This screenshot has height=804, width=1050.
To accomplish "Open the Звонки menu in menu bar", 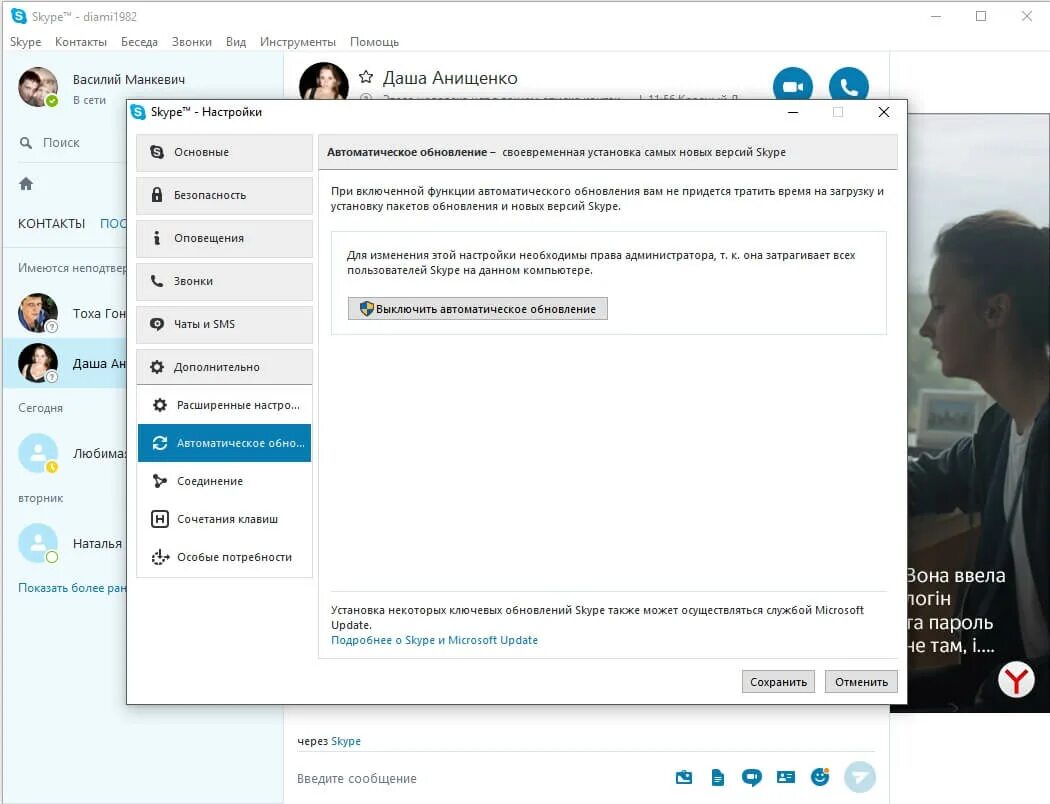I will (x=192, y=42).
